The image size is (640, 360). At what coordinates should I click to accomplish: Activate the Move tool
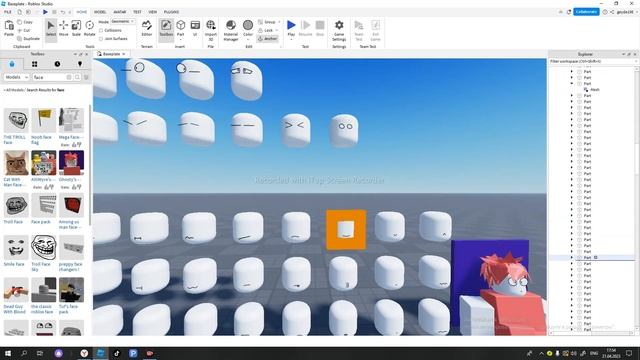pyautogui.click(x=64, y=29)
